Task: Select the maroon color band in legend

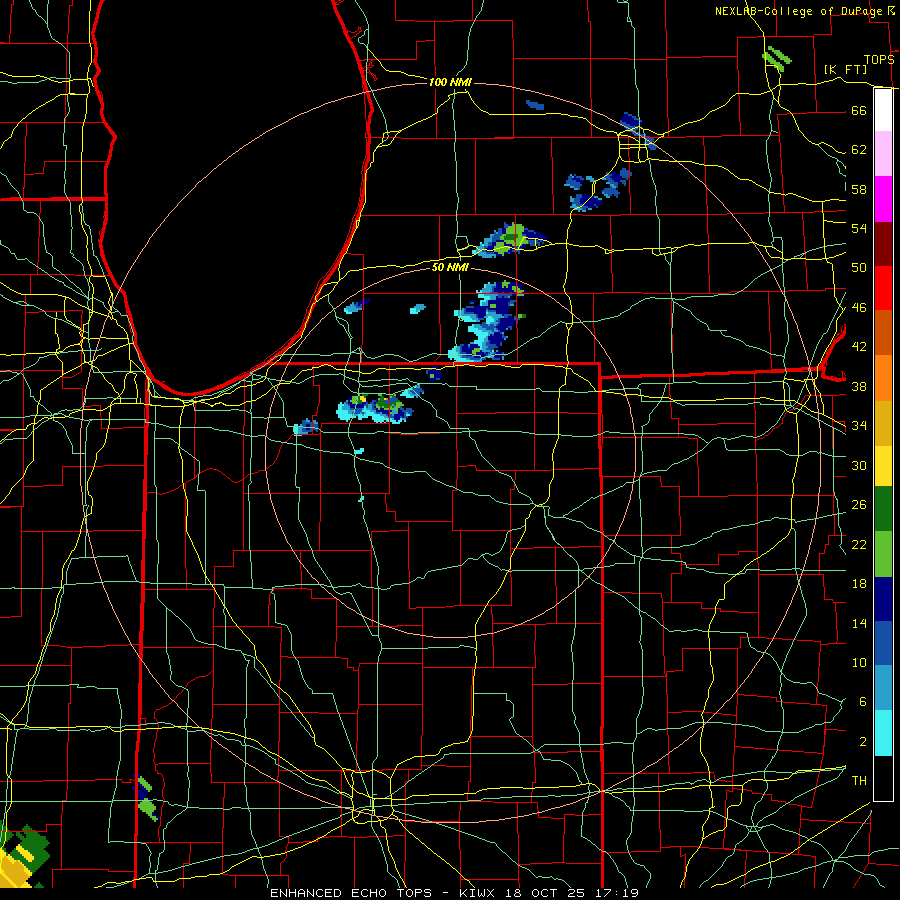Action: (883, 243)
